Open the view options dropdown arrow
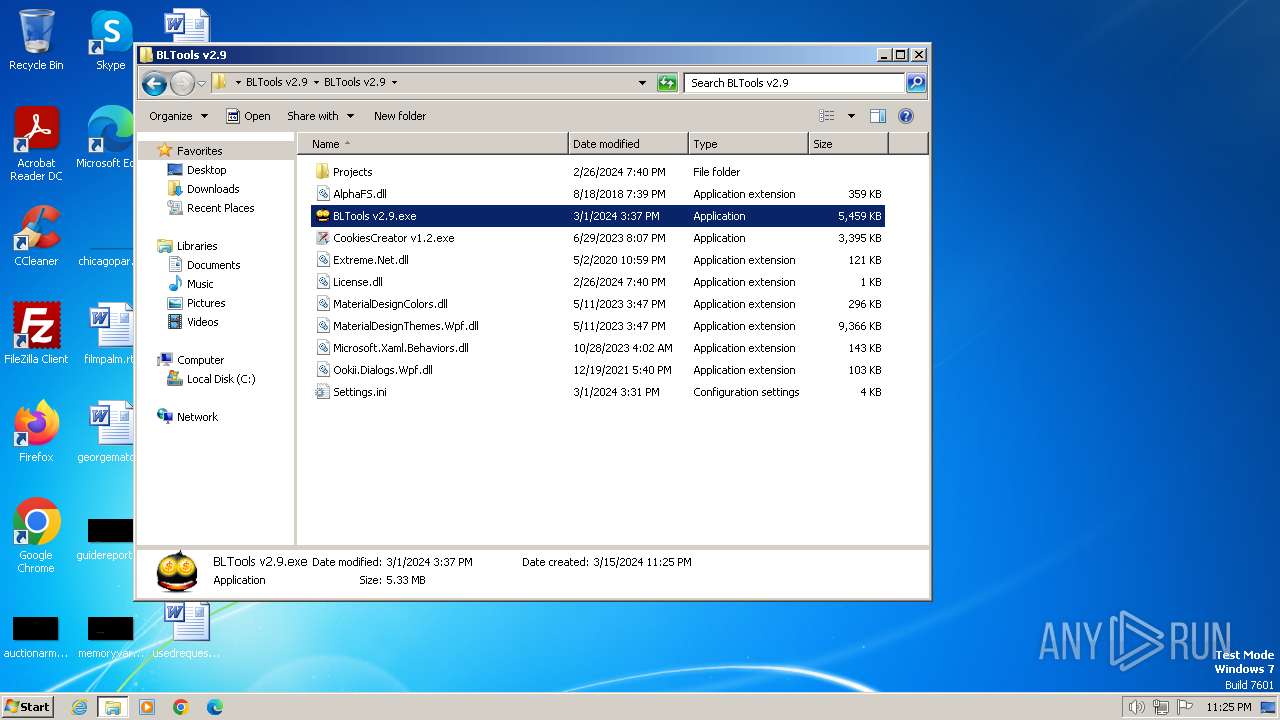 [x=851, y=116]
